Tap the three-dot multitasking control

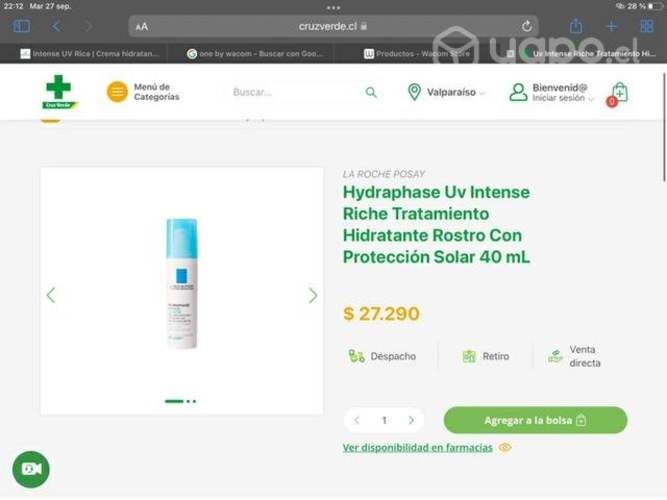pyautogui.click(x=333, y=7)
